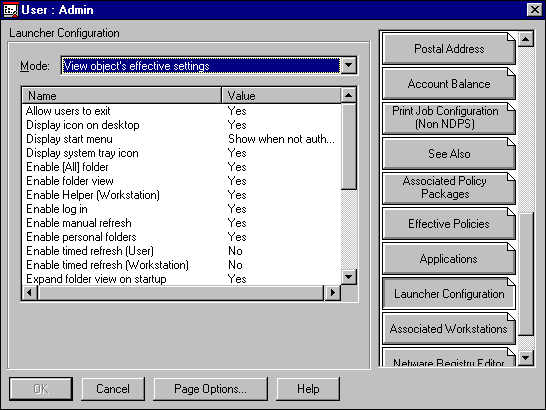This screenshot has width=546, height=410.
Task: Click the Name column header
Action: [122, 96]
